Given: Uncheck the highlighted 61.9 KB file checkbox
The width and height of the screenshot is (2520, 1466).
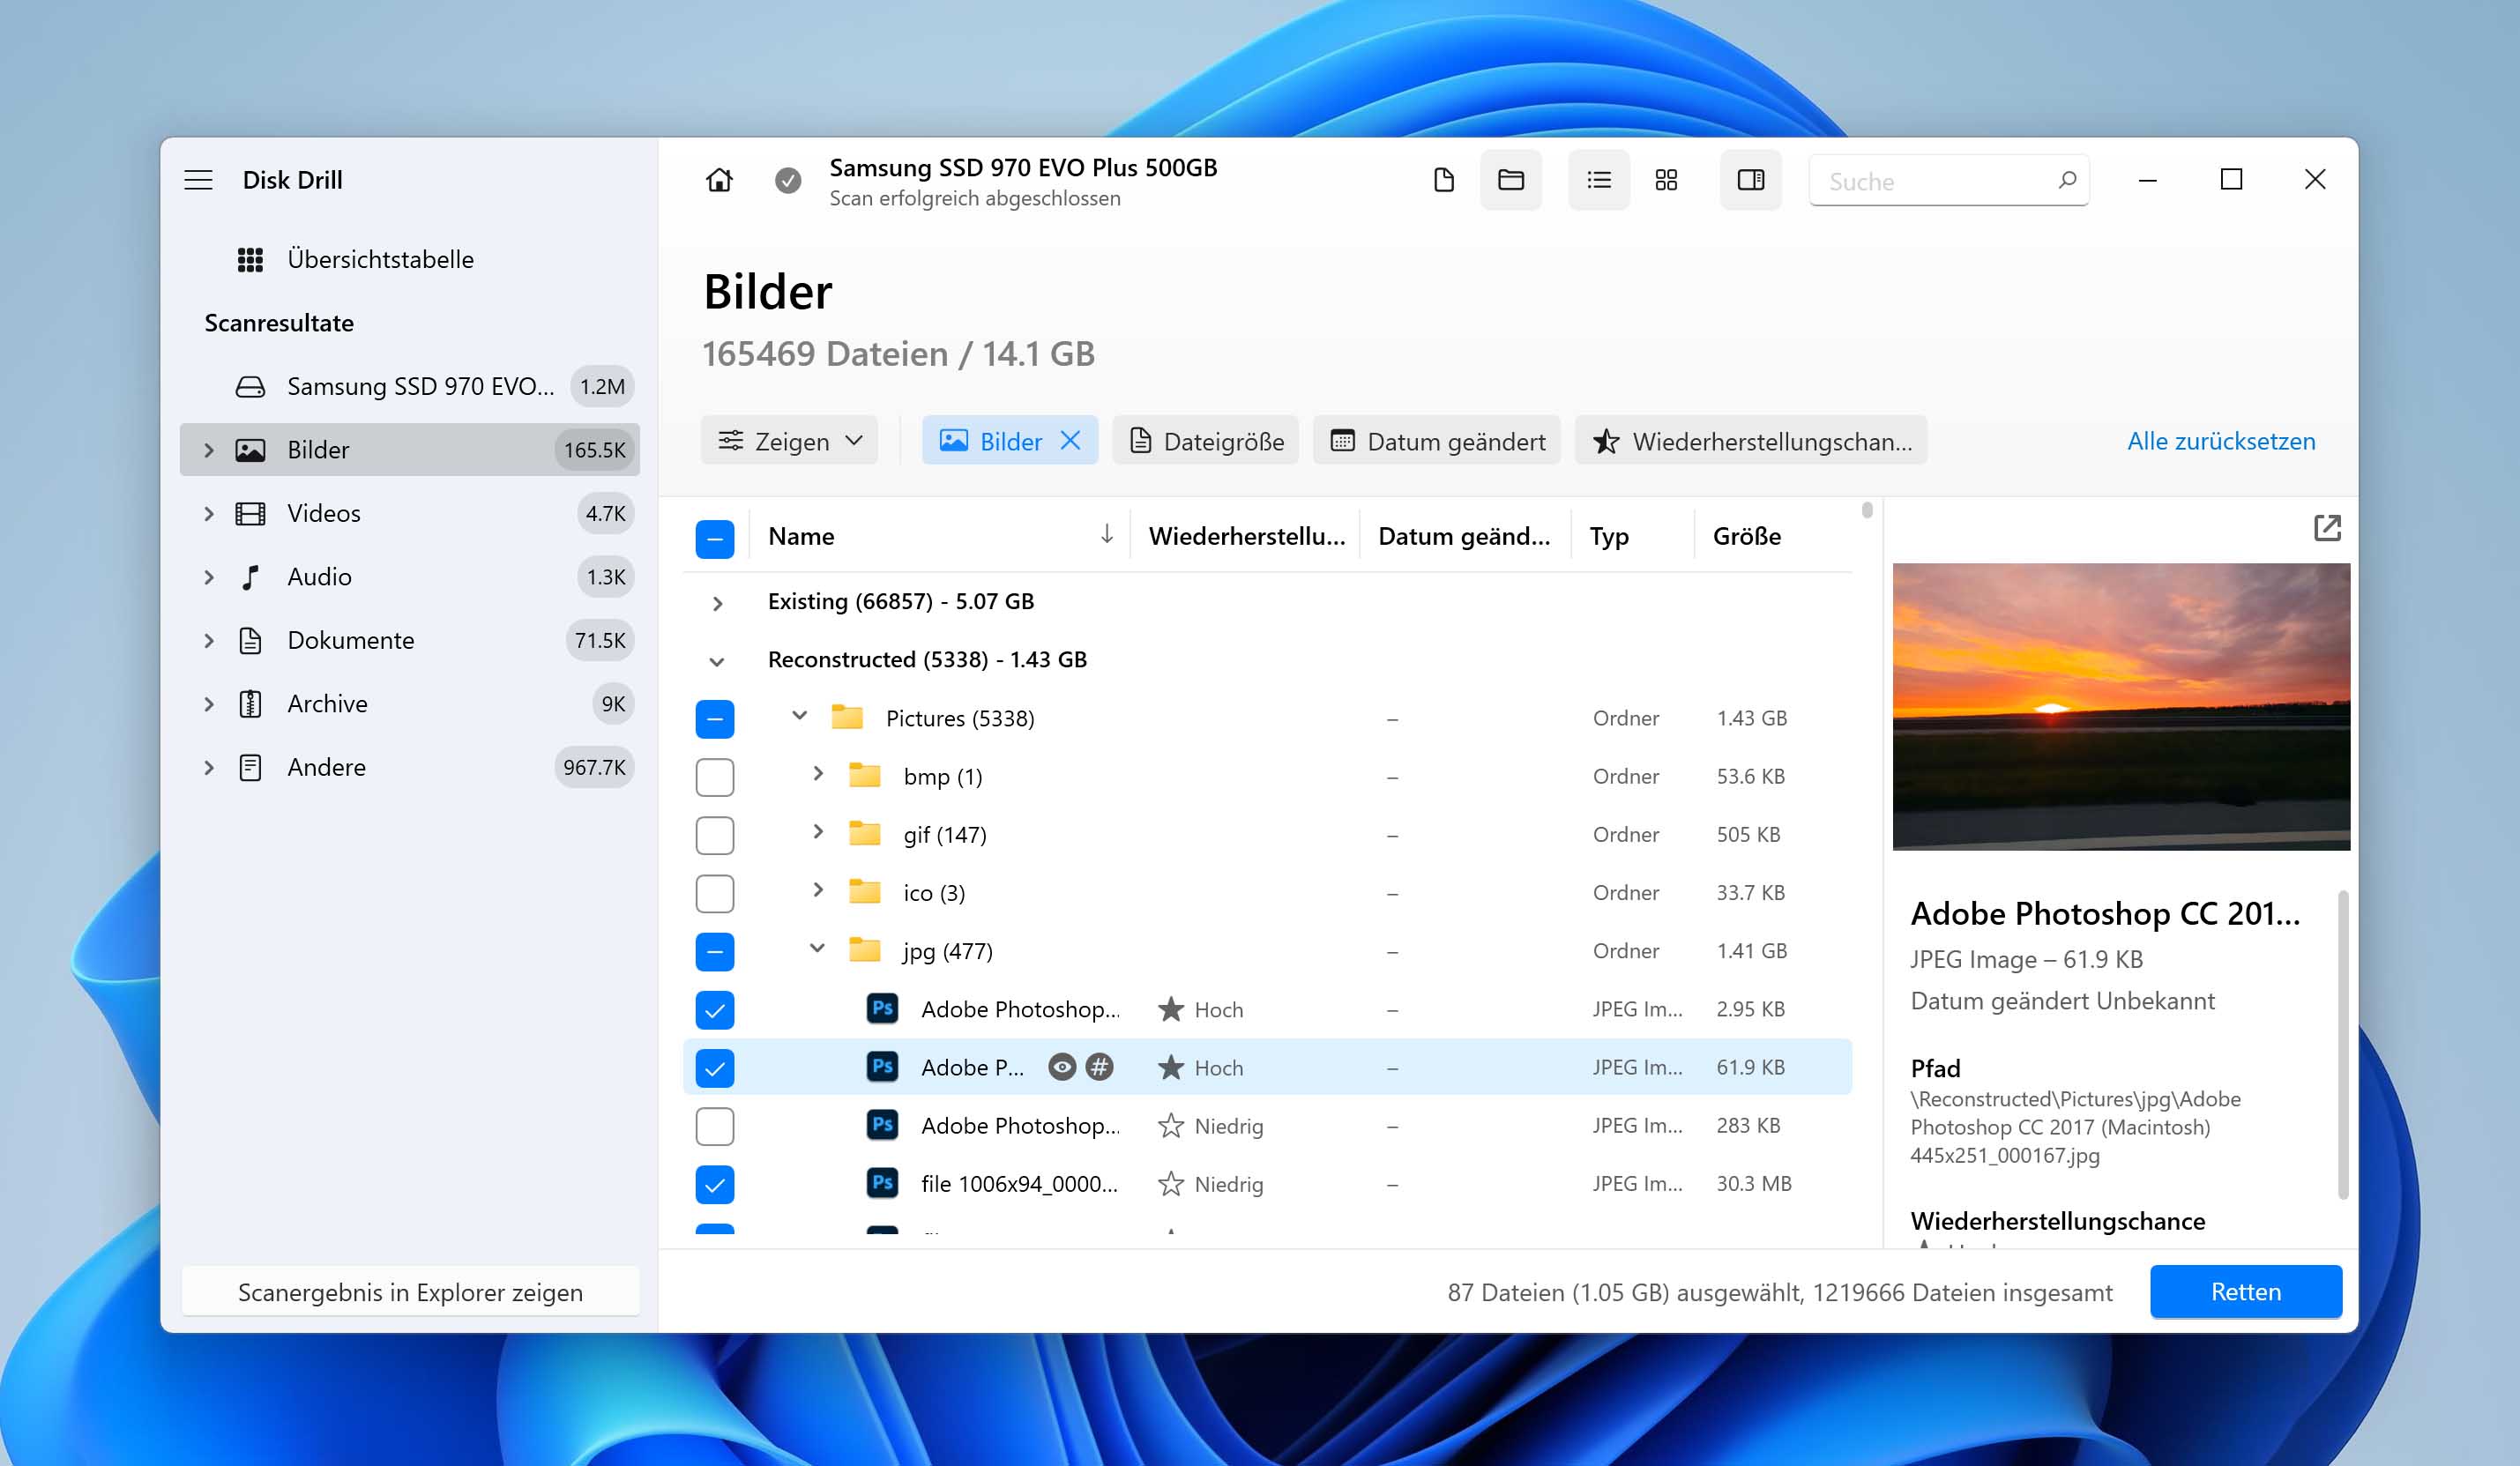Looking at the screenshot, I should (714, 1068).
